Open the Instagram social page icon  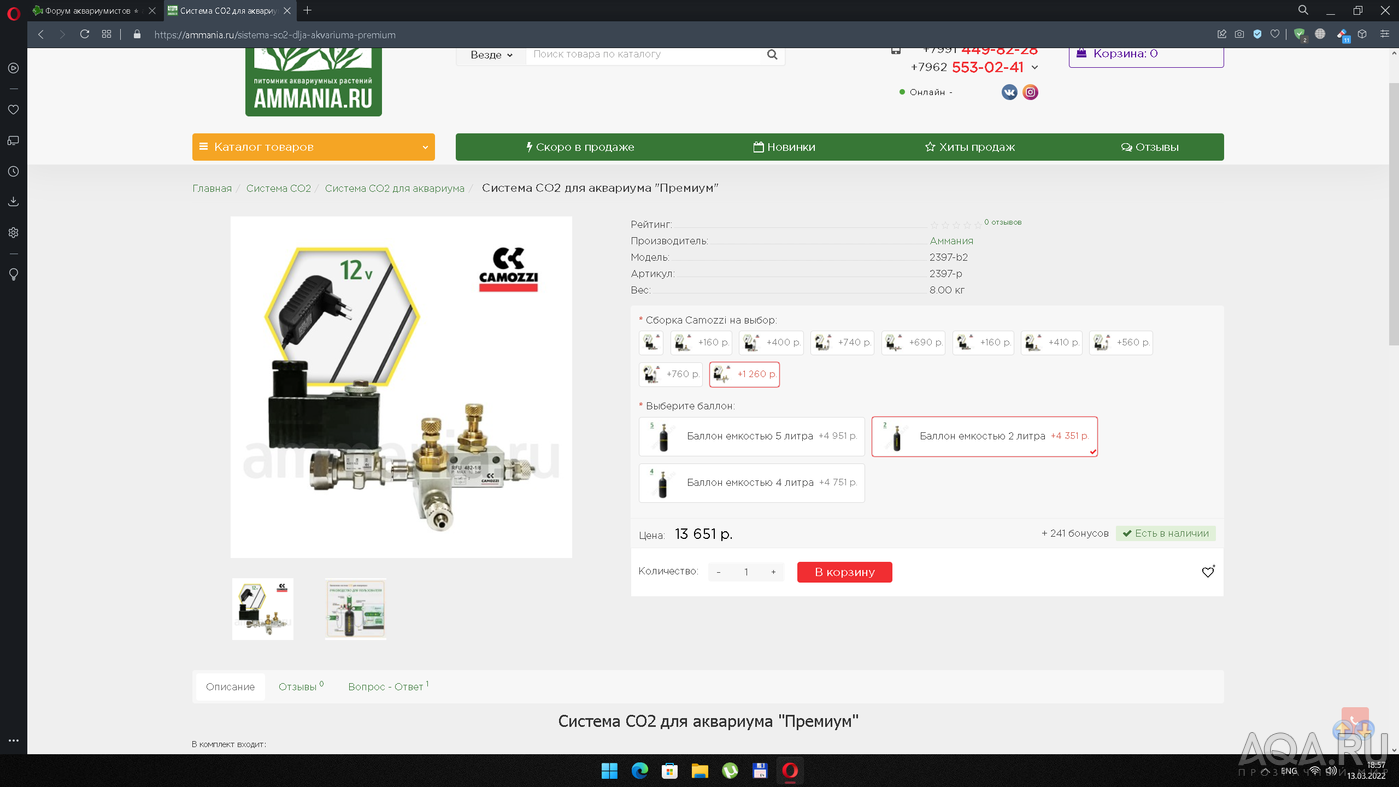tap(1030, 92)
